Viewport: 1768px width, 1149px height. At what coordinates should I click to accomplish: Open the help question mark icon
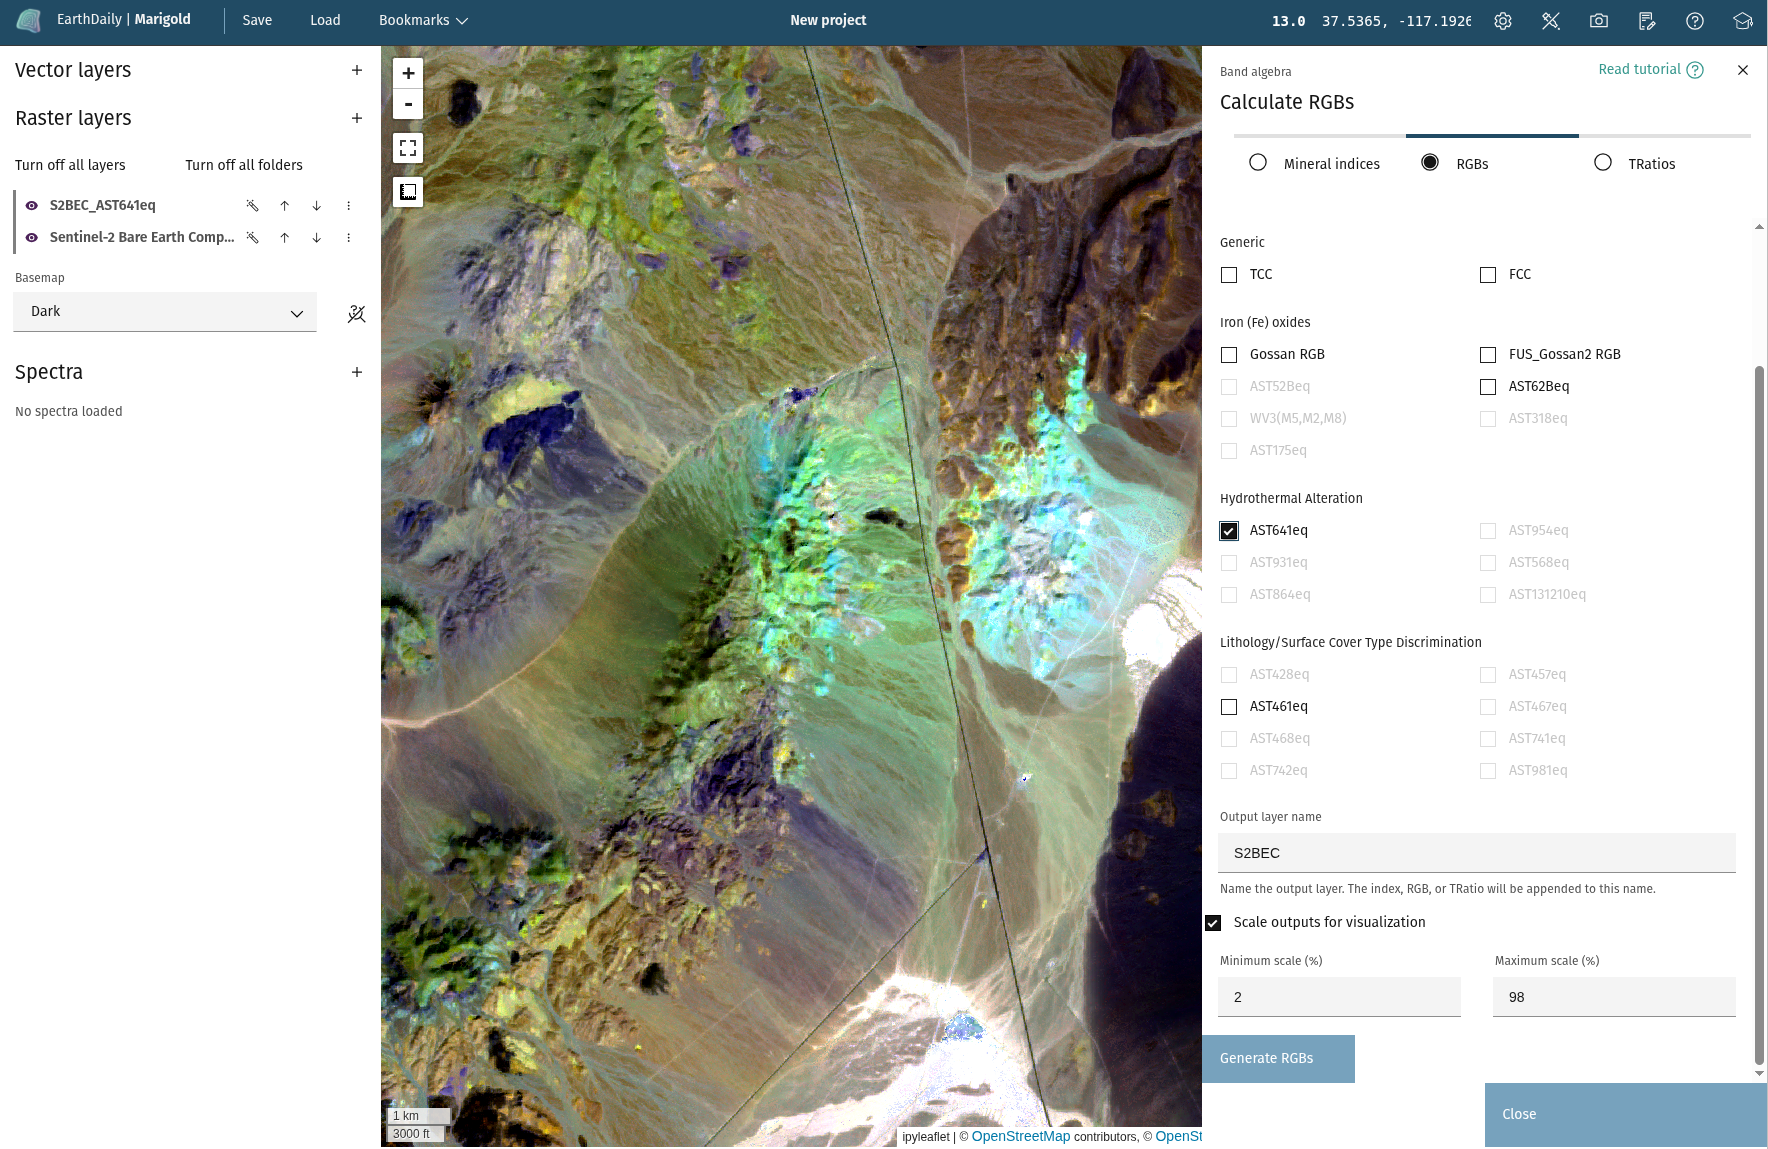[x=1694, y=21]
